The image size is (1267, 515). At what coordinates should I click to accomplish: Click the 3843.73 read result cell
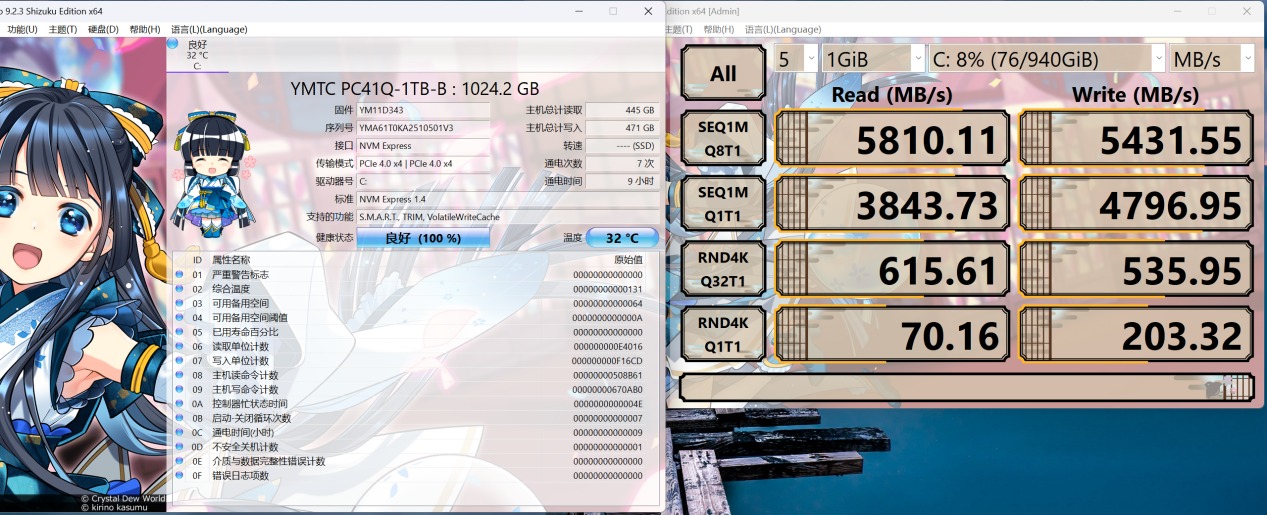coord(892,203)
